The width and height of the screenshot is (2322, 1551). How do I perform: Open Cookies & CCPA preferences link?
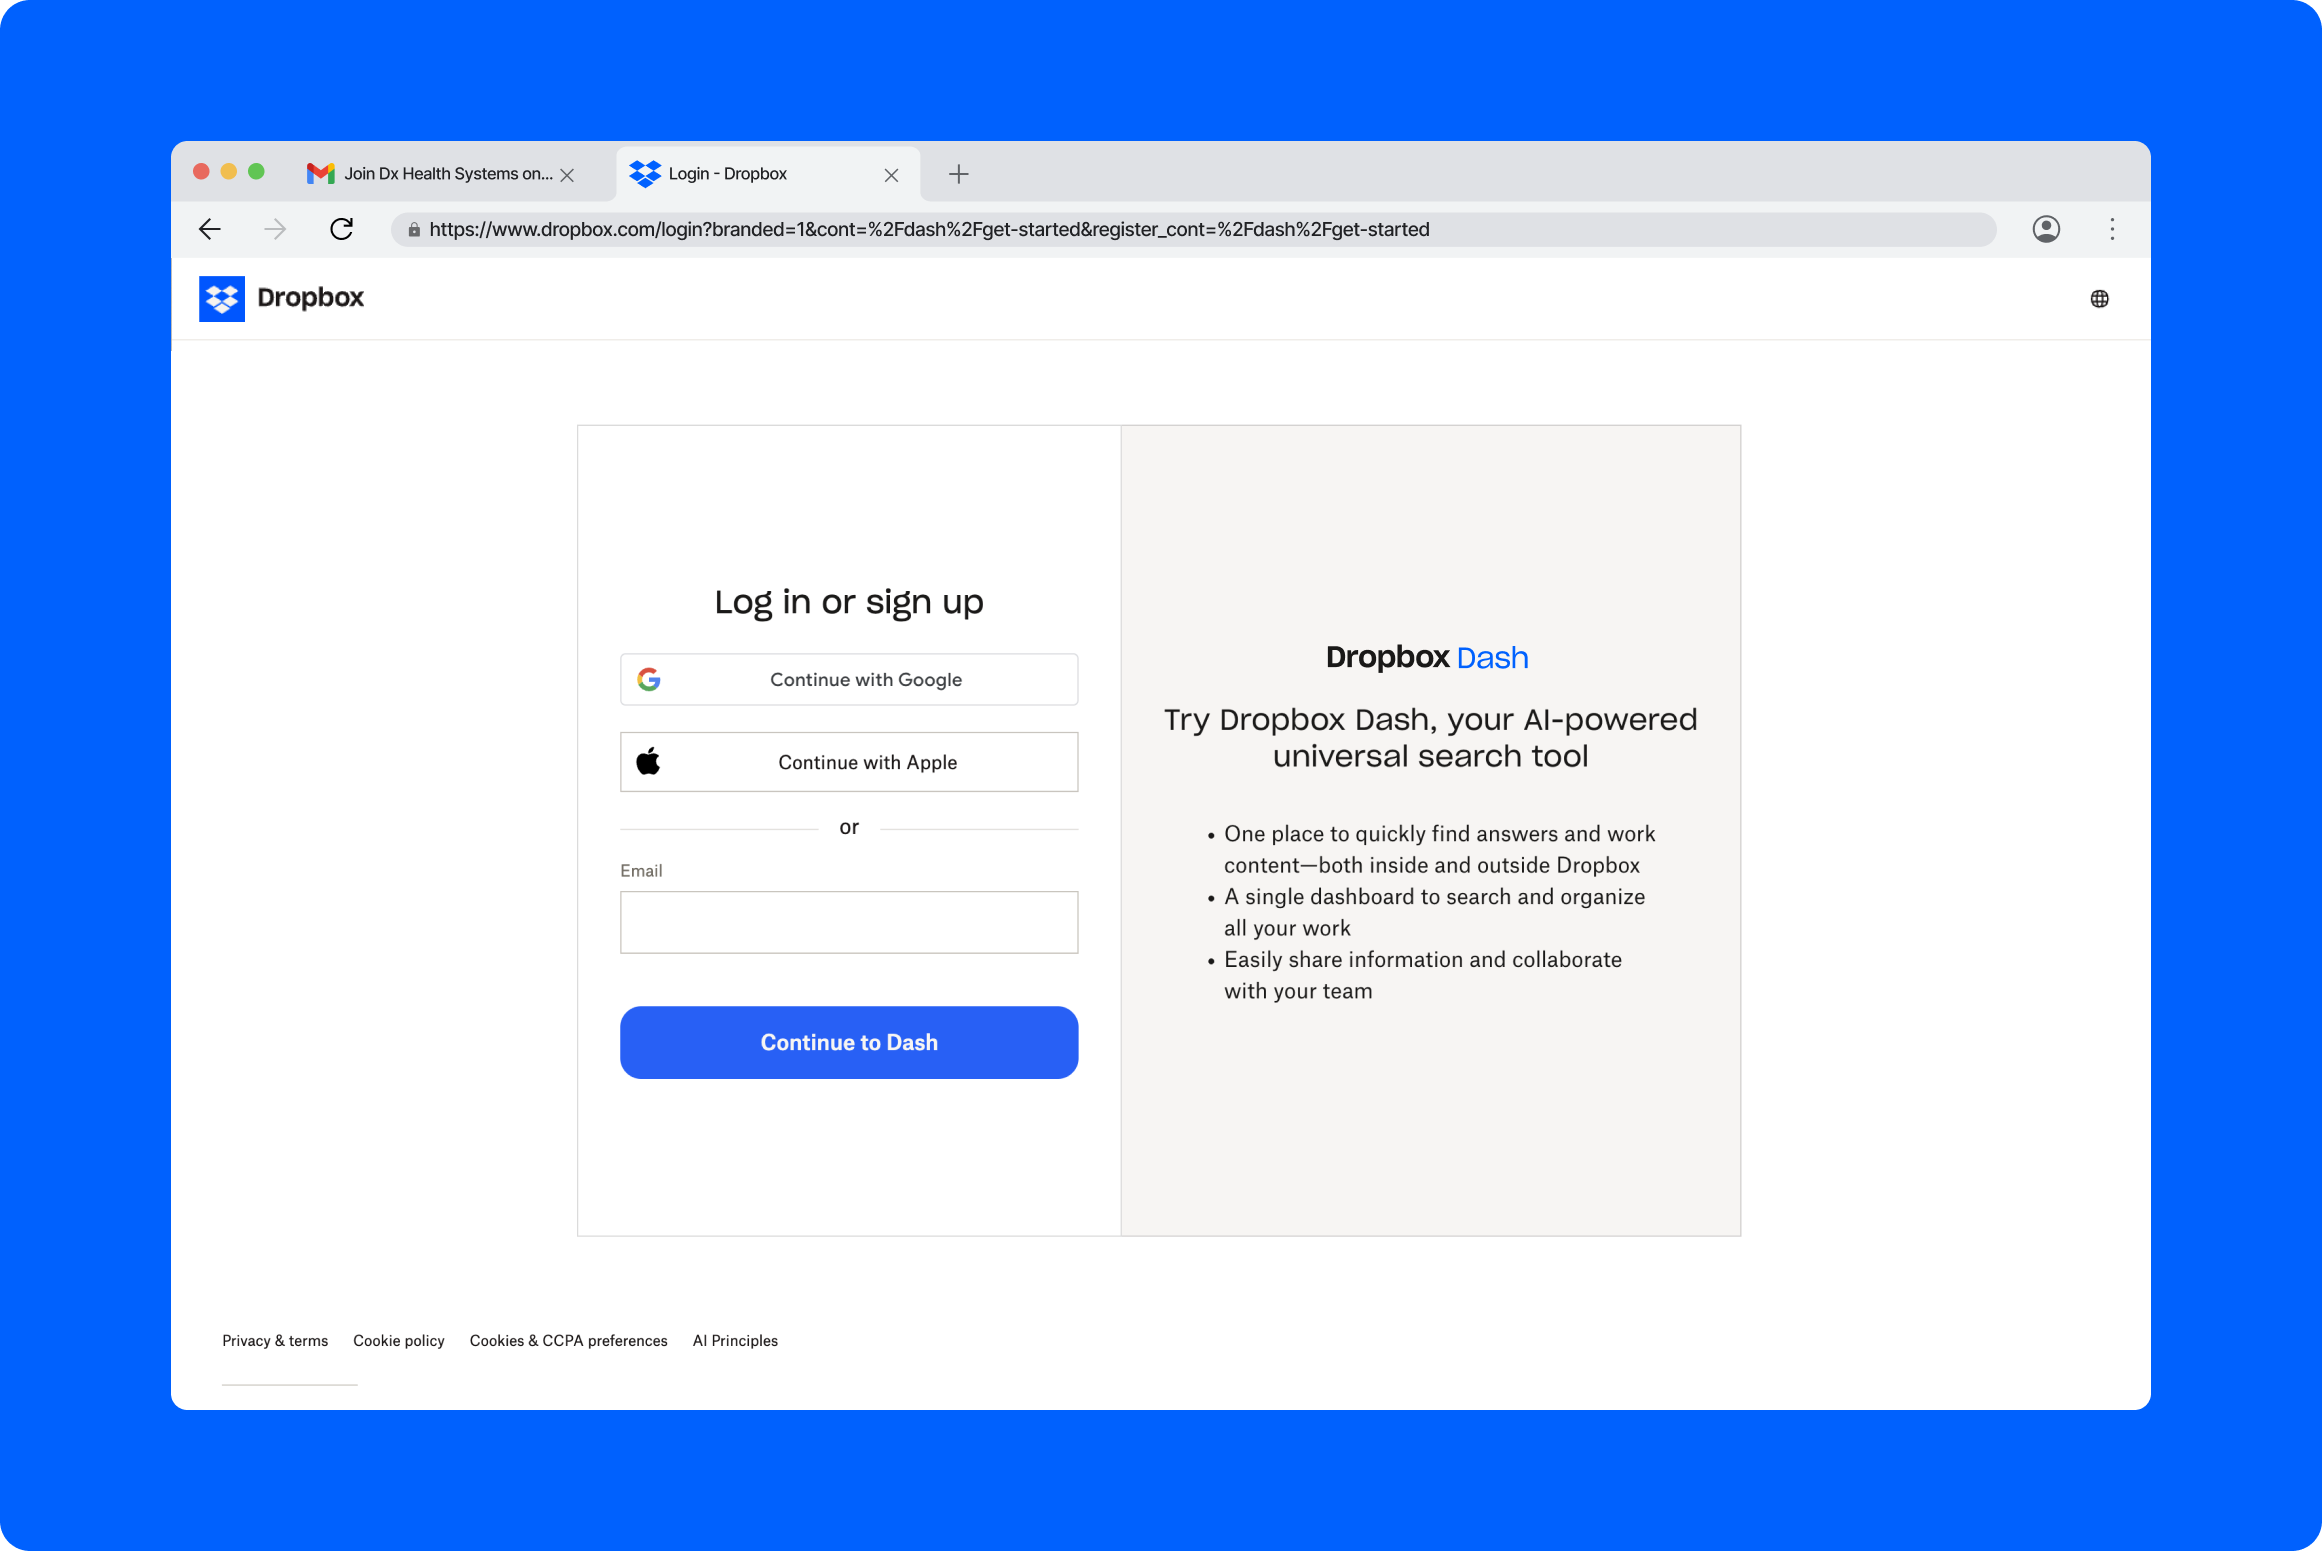(568, 1340)
